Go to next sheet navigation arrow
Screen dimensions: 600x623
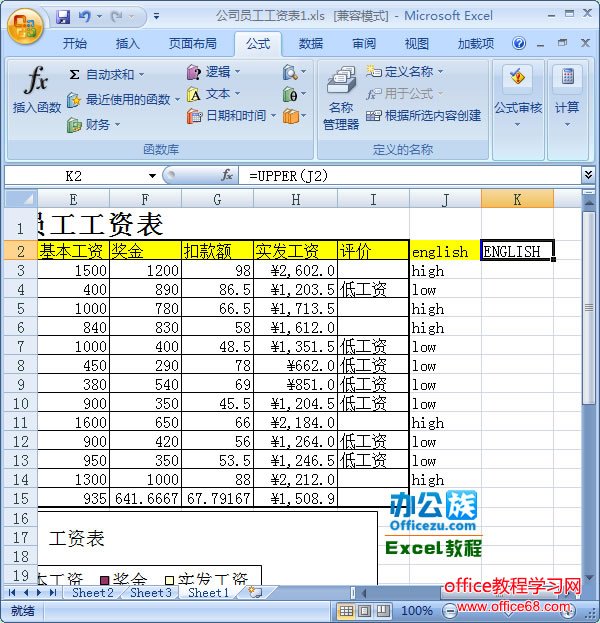[x=39, y=592]
